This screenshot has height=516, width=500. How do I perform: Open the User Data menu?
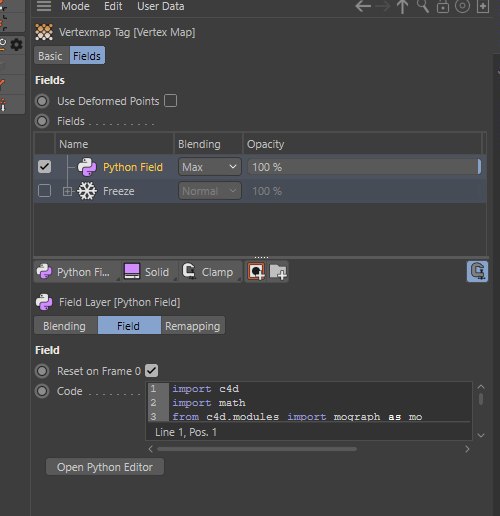(161, 6)
